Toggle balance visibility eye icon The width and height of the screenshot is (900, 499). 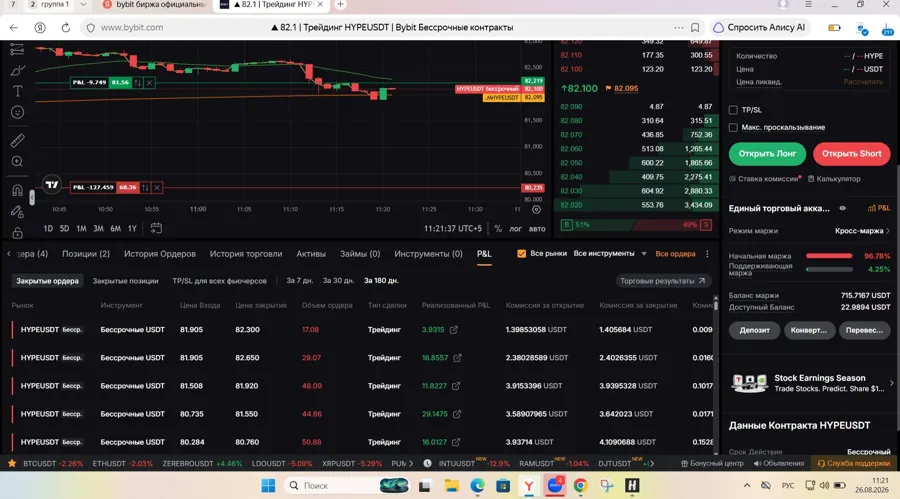843,208
